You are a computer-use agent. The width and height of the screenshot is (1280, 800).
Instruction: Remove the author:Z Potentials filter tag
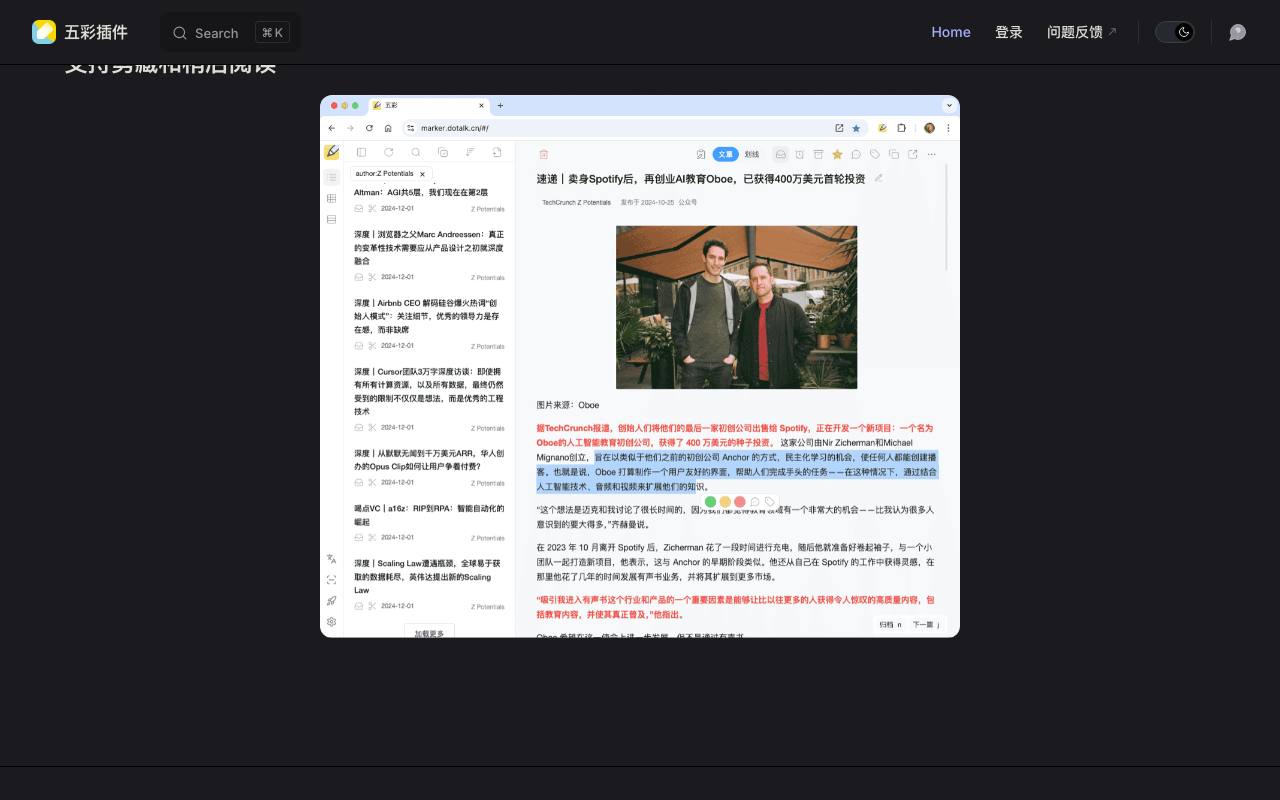422,174
